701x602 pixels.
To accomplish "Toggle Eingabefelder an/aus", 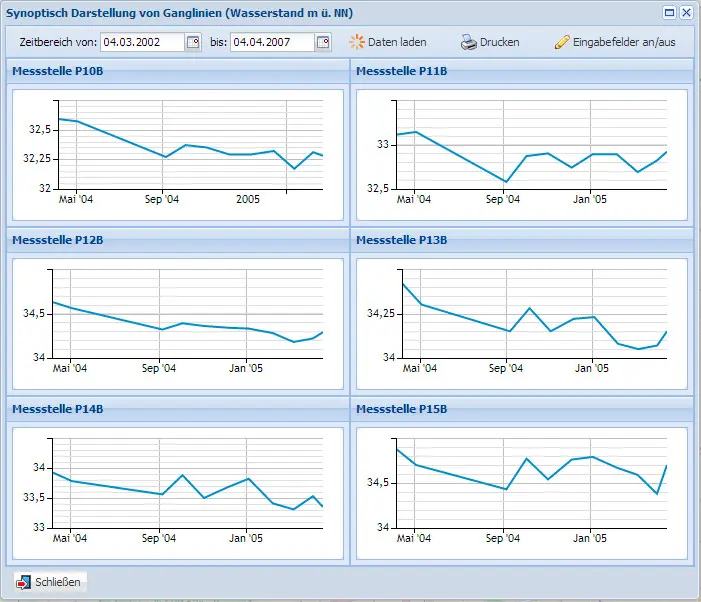I will tap(615, 42).
